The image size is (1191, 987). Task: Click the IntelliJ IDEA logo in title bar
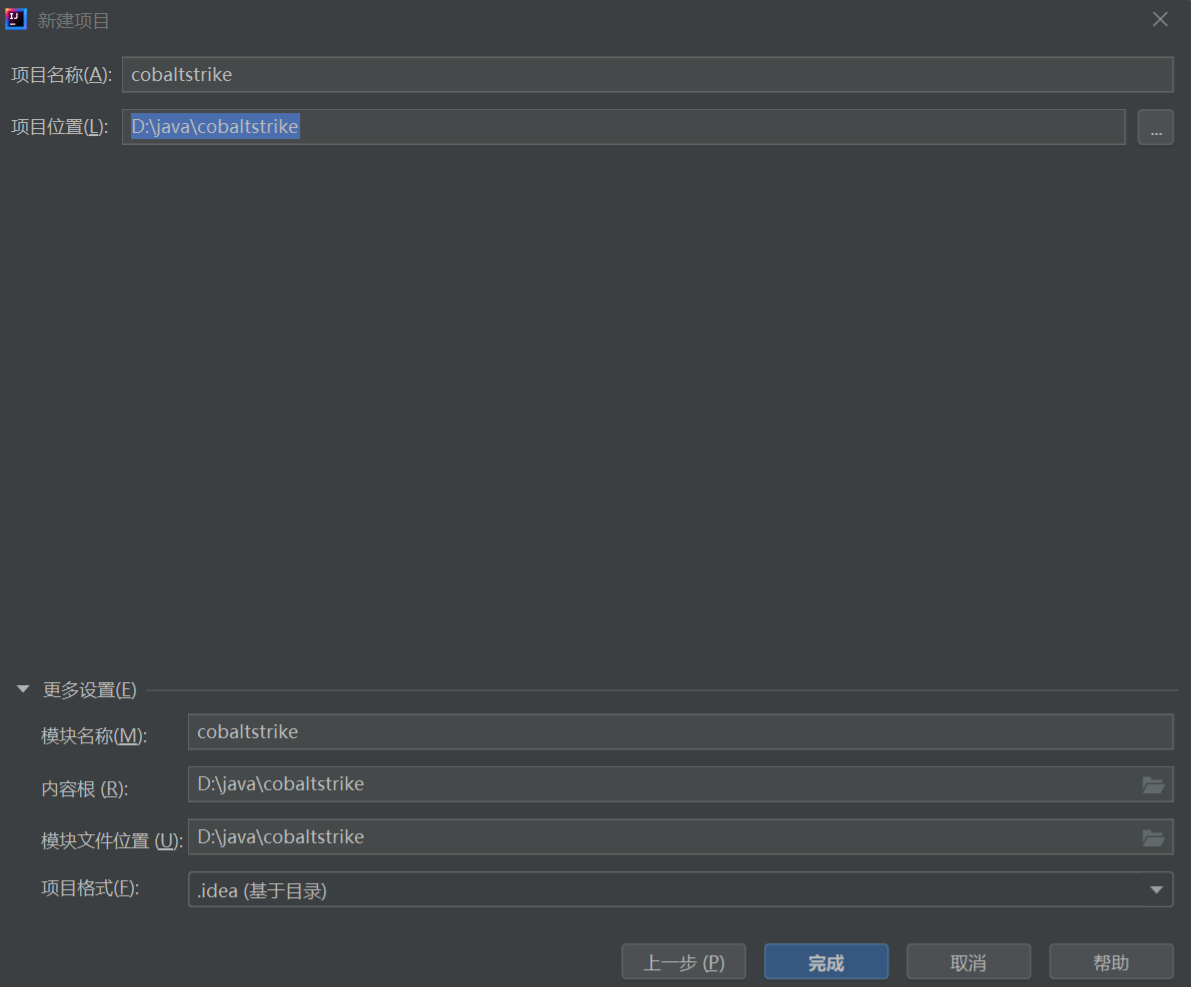pyautogui.click(x=16, y=19)
